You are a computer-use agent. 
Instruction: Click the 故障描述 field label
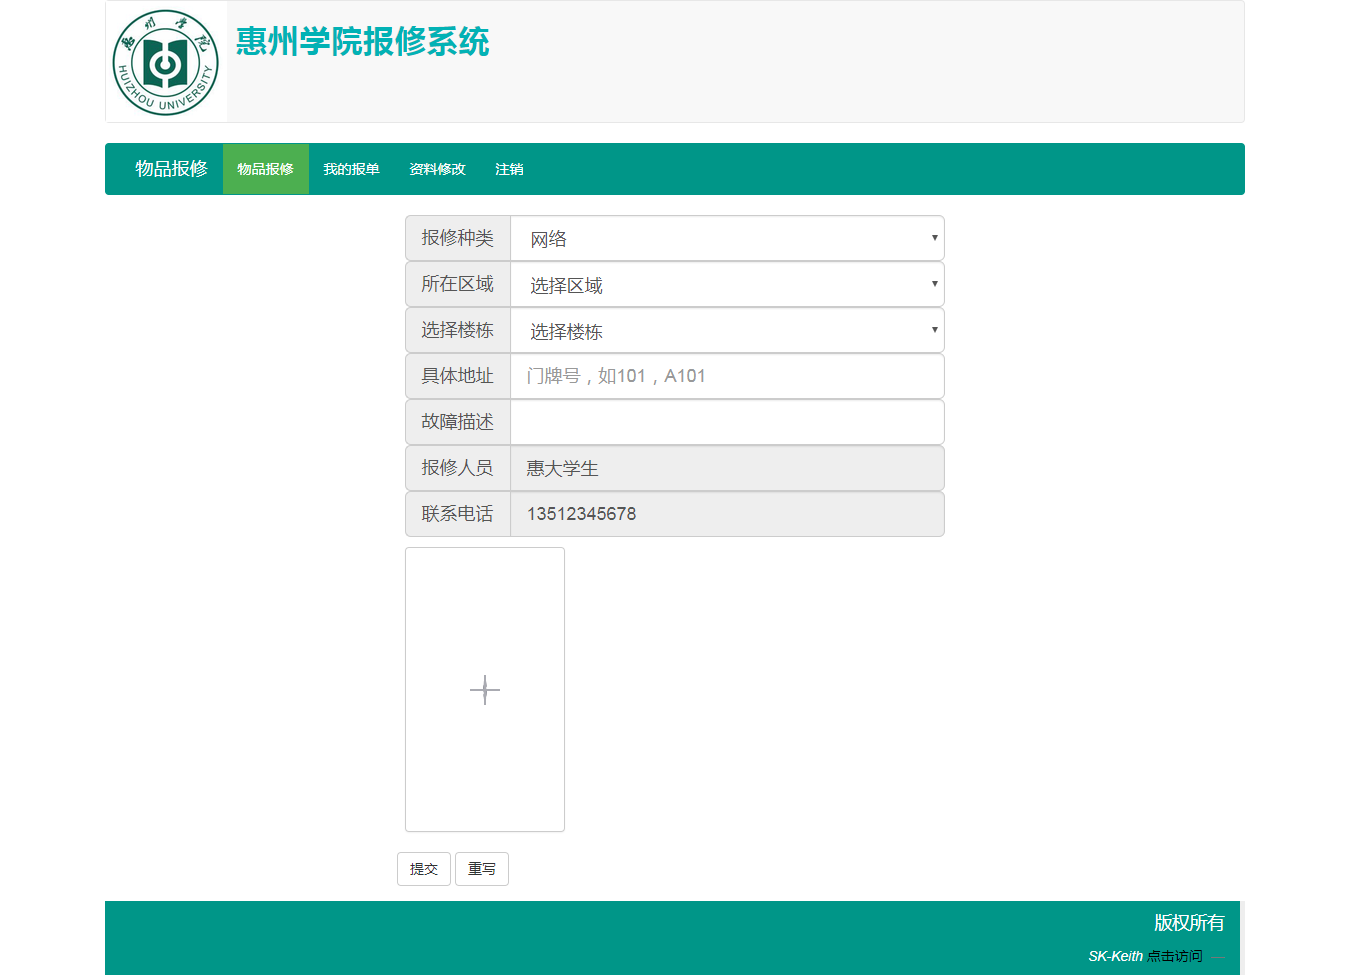coord(457,422)
